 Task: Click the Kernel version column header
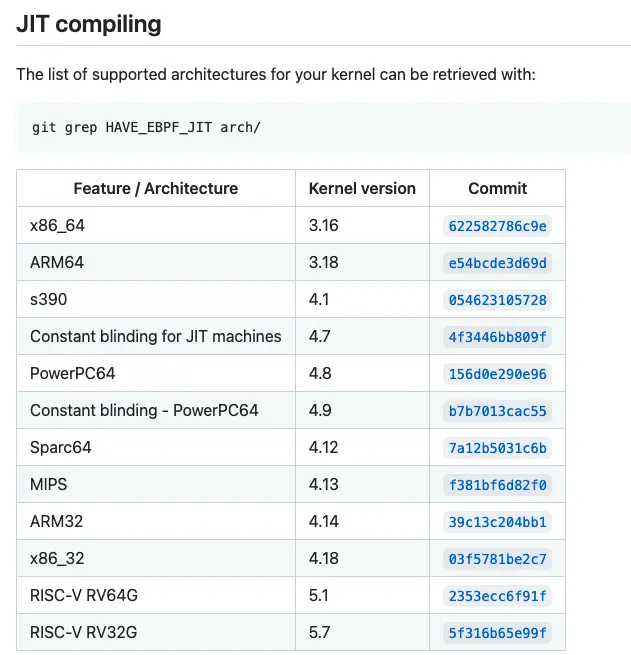click(x=362, y=188)
